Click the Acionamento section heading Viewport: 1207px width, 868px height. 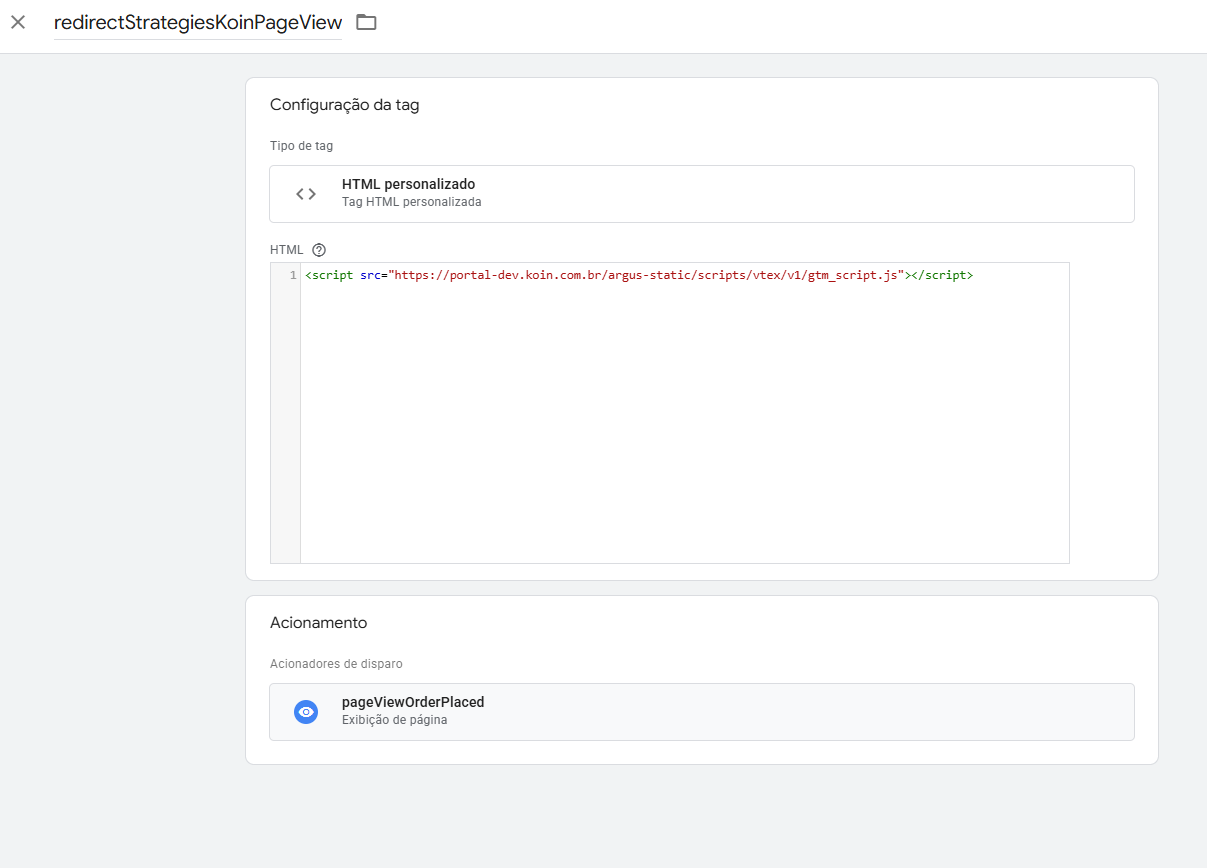318,623
